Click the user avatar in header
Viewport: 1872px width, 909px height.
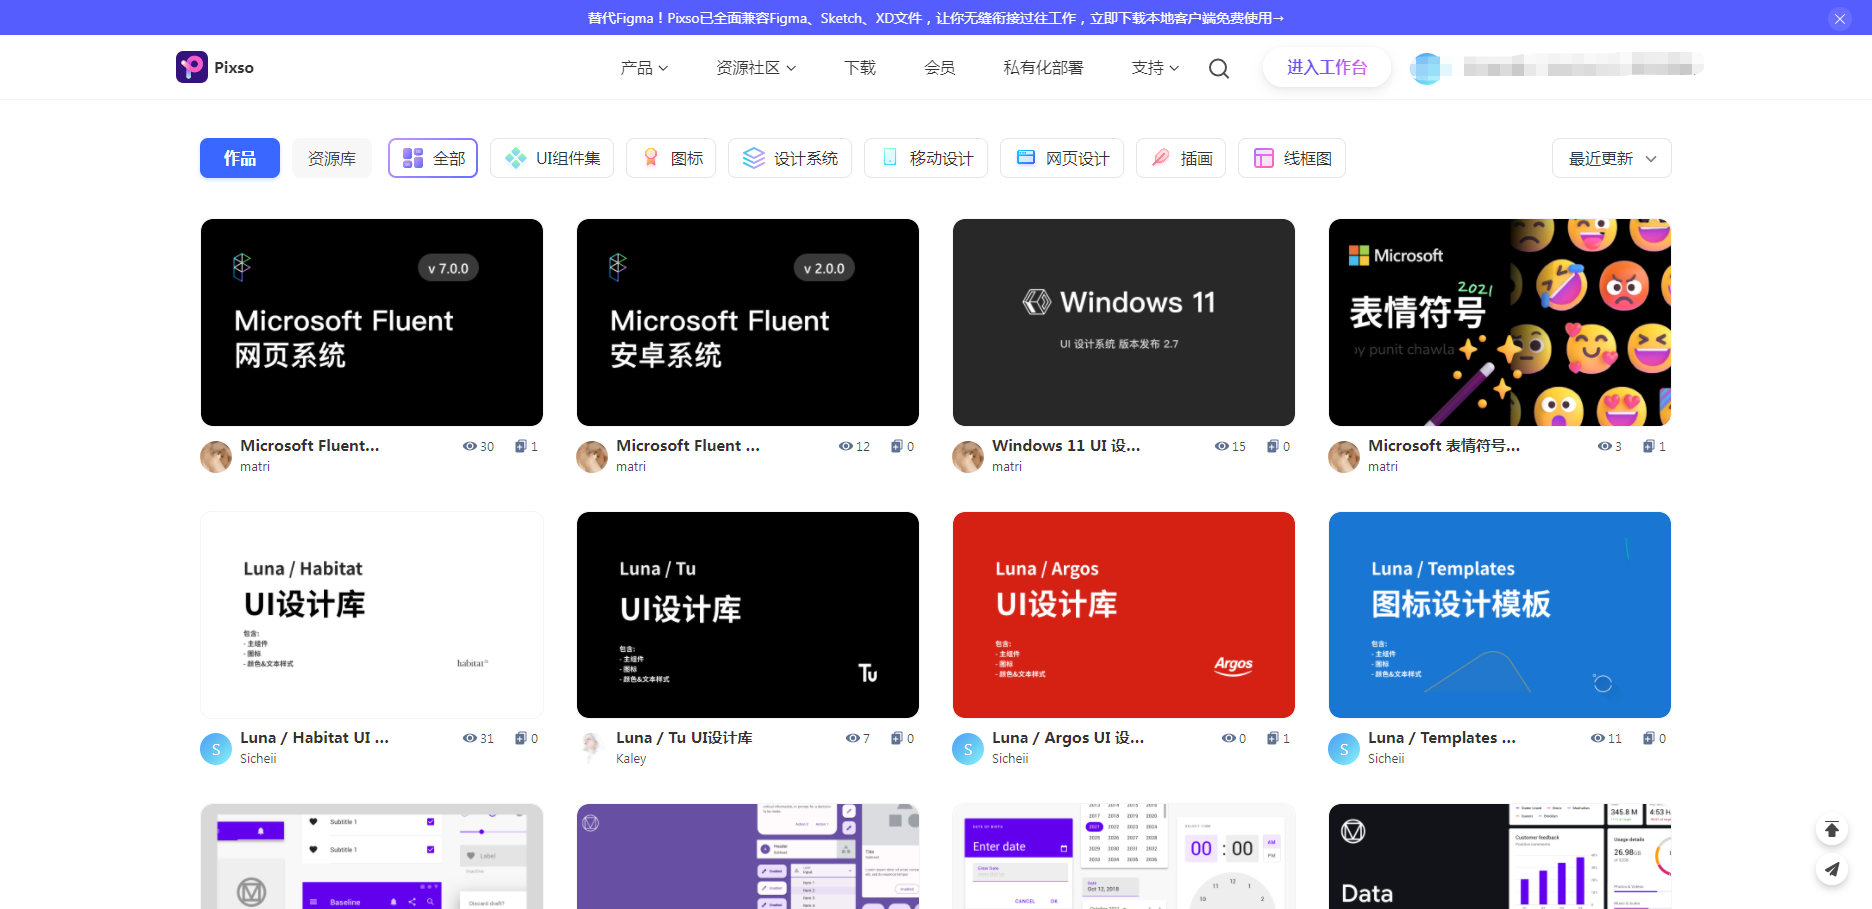click(1427, 68)
